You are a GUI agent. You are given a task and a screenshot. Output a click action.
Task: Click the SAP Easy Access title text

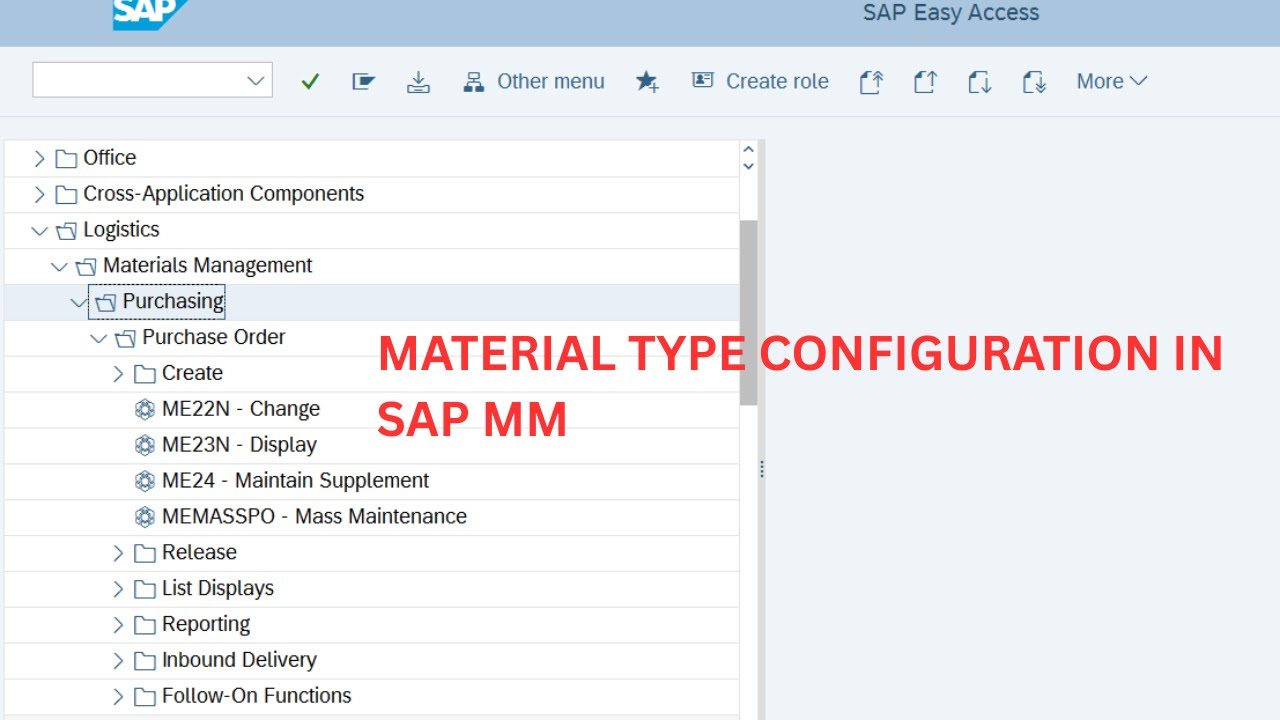(951, 13)
